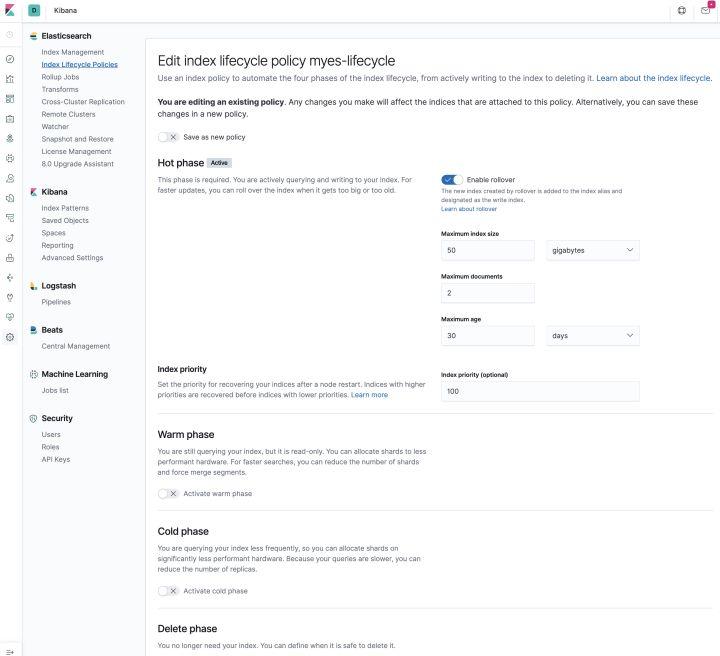Open Snapshot and Restore menu item
This screenshot has height=656, width=720.
77,139
